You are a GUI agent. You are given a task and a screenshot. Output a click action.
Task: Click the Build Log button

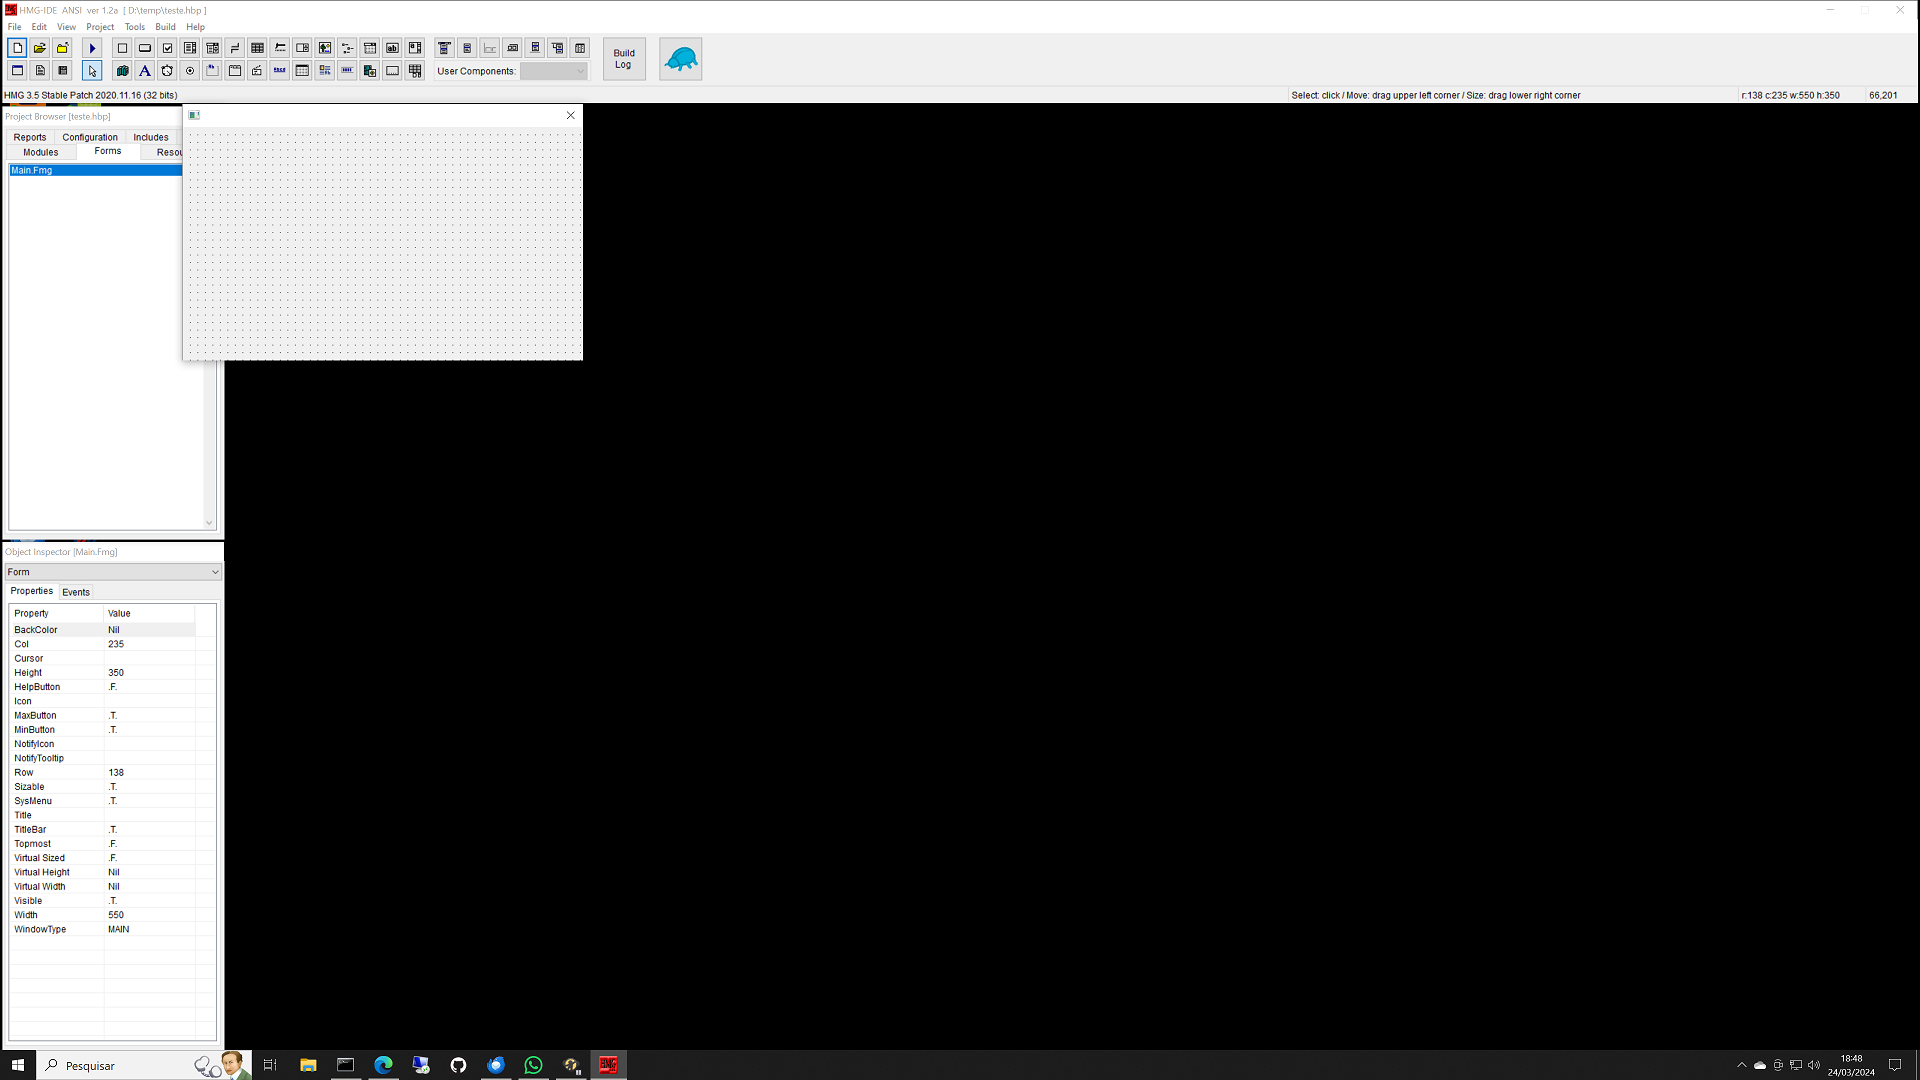click(624, 59)
